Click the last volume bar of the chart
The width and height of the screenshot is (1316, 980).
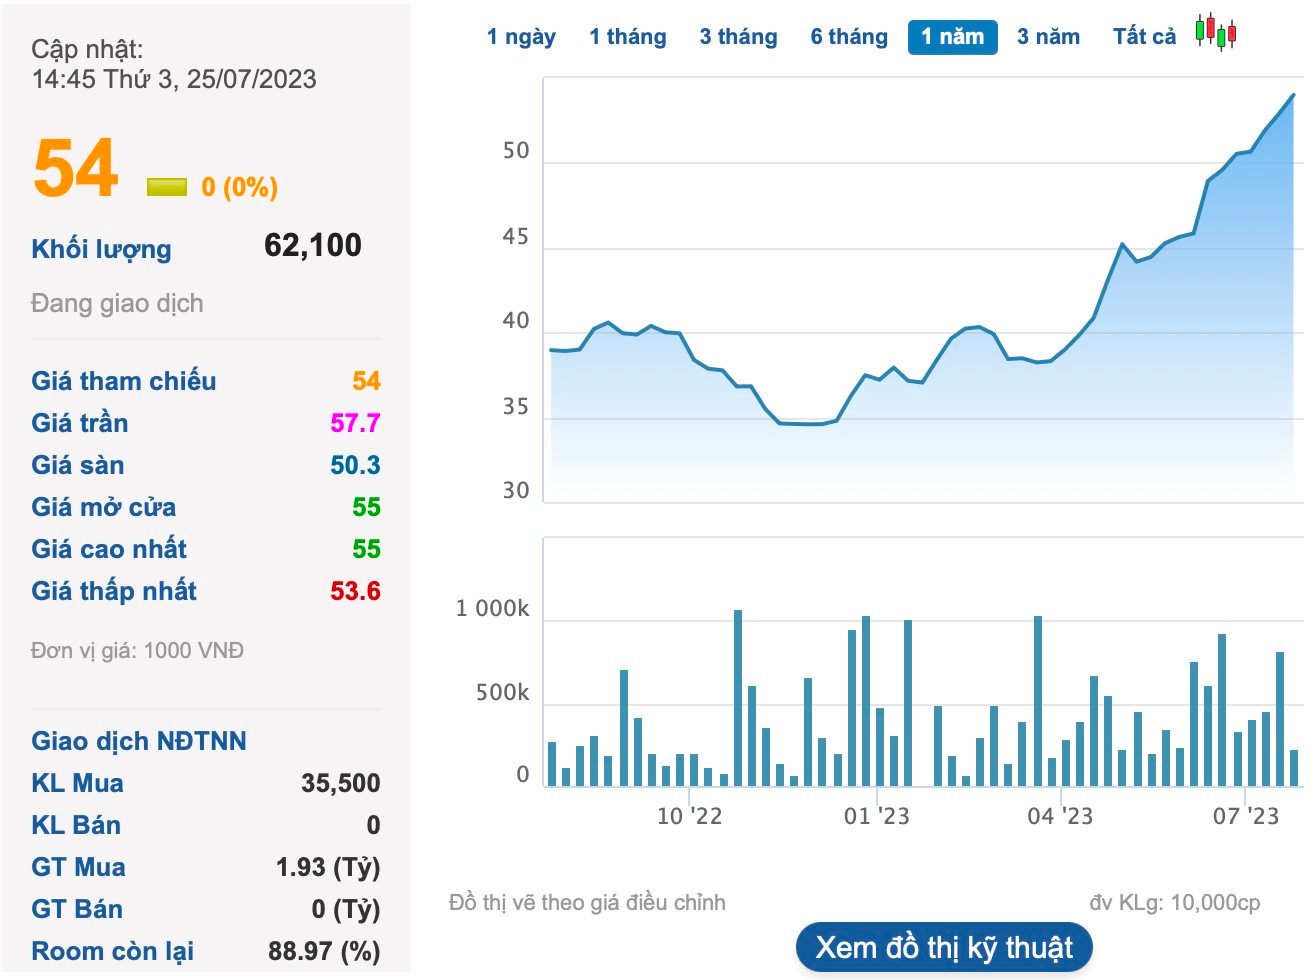click(1294, 768)
